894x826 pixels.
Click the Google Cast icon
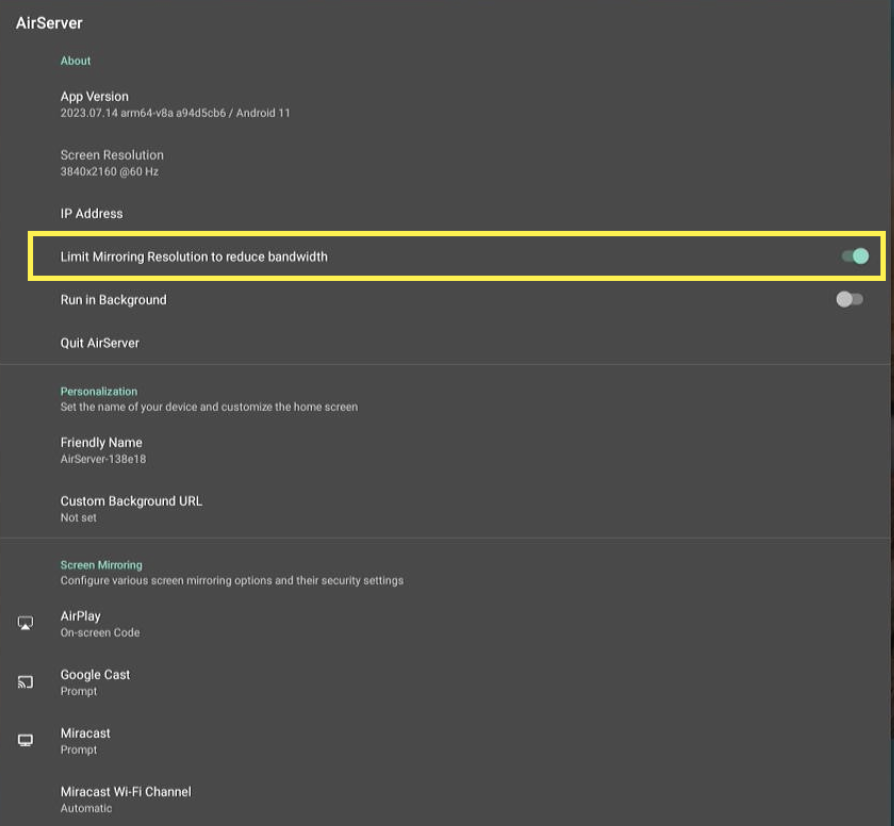pyautogui.click(x=26, y=682)
